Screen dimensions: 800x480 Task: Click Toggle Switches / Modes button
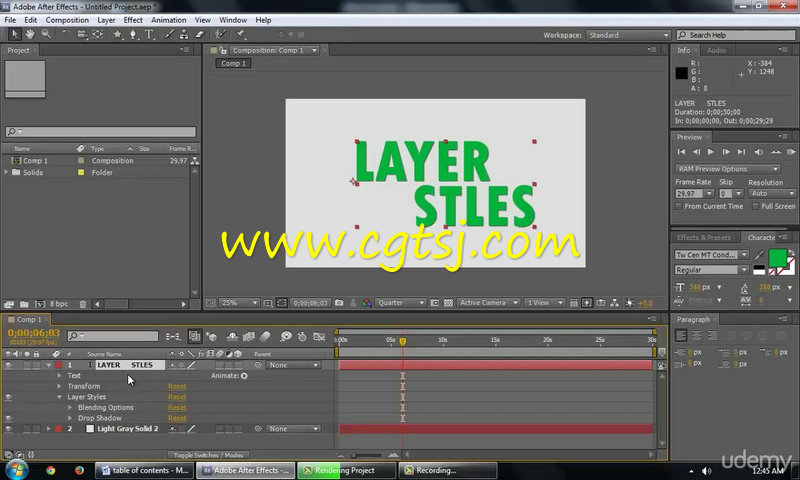(x=208, y=455)
